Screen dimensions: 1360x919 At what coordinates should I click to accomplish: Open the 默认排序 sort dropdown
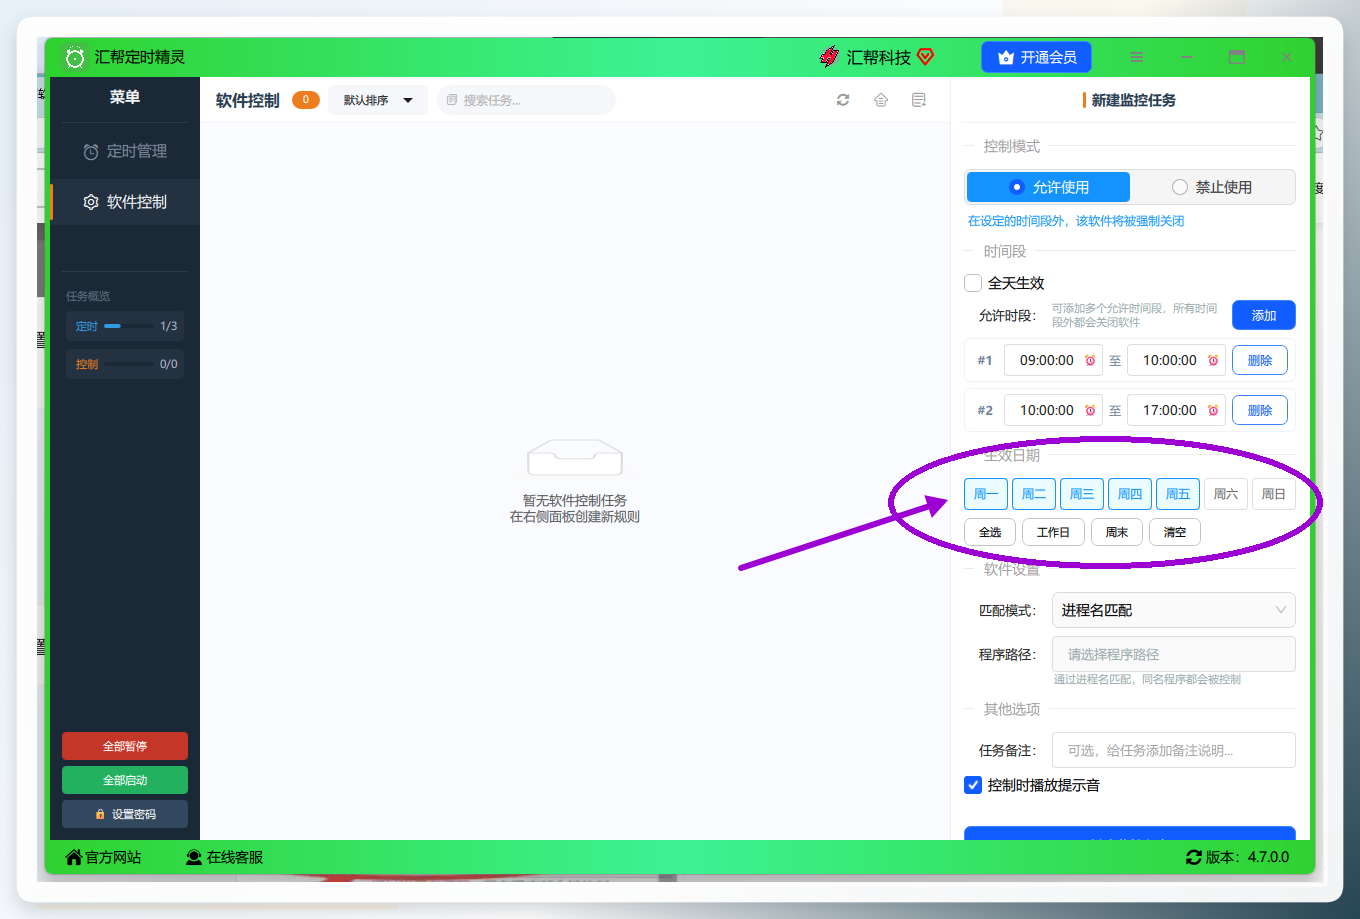(x=378, y=100)
